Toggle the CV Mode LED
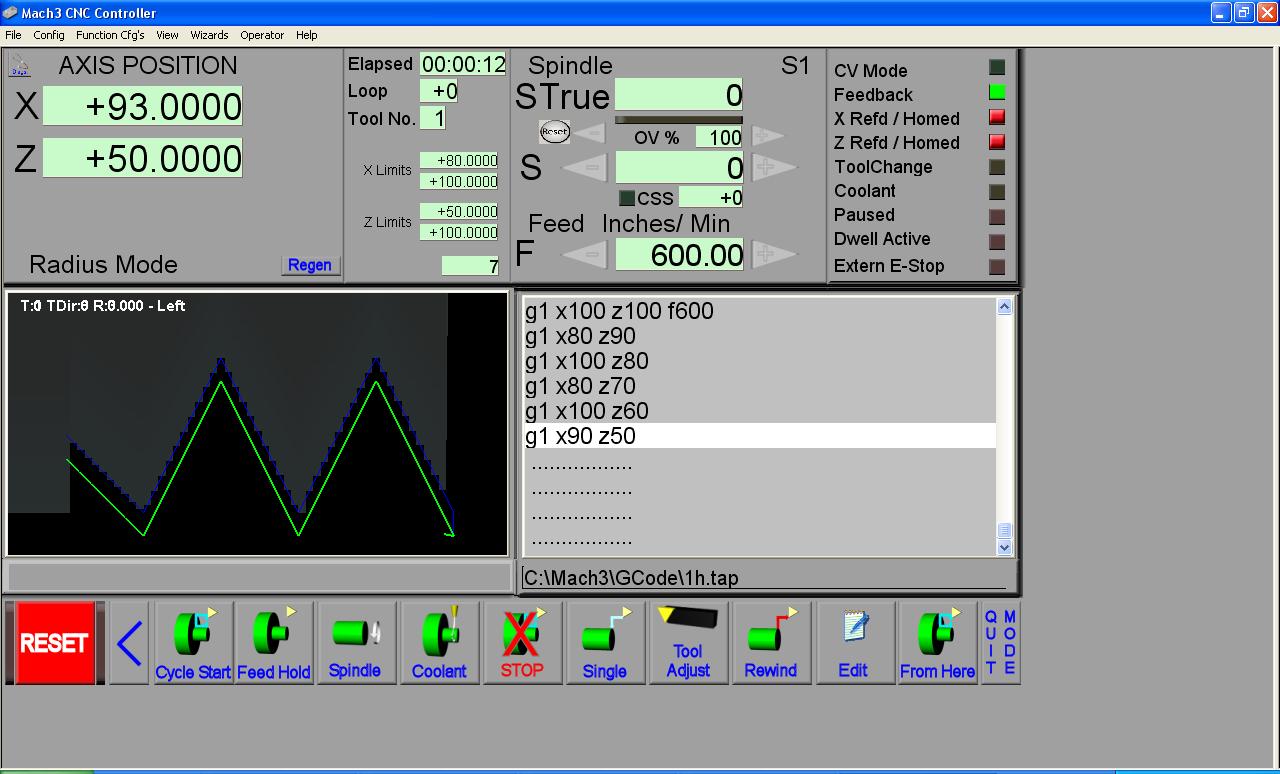 pos(996,68)
